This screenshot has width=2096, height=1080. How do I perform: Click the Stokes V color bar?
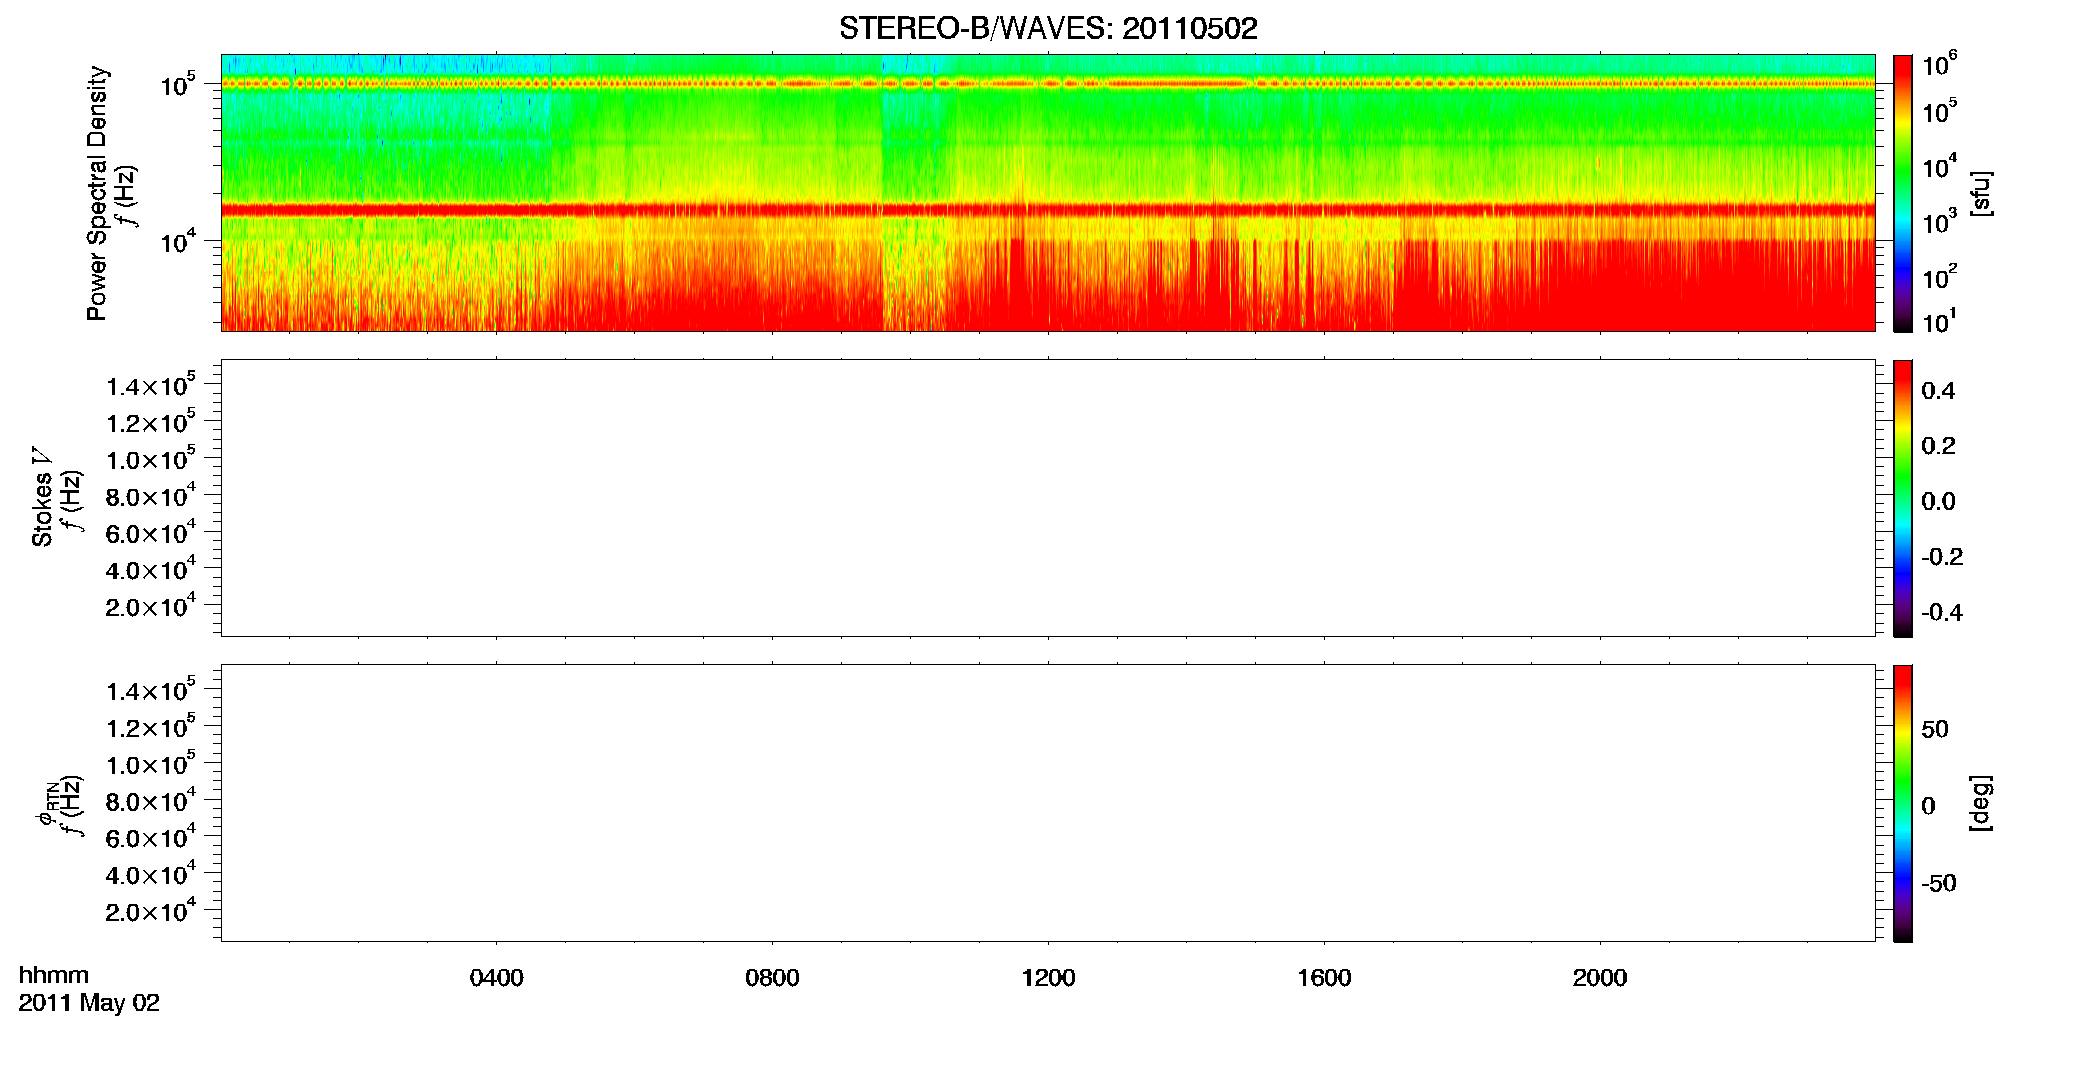1903,498
